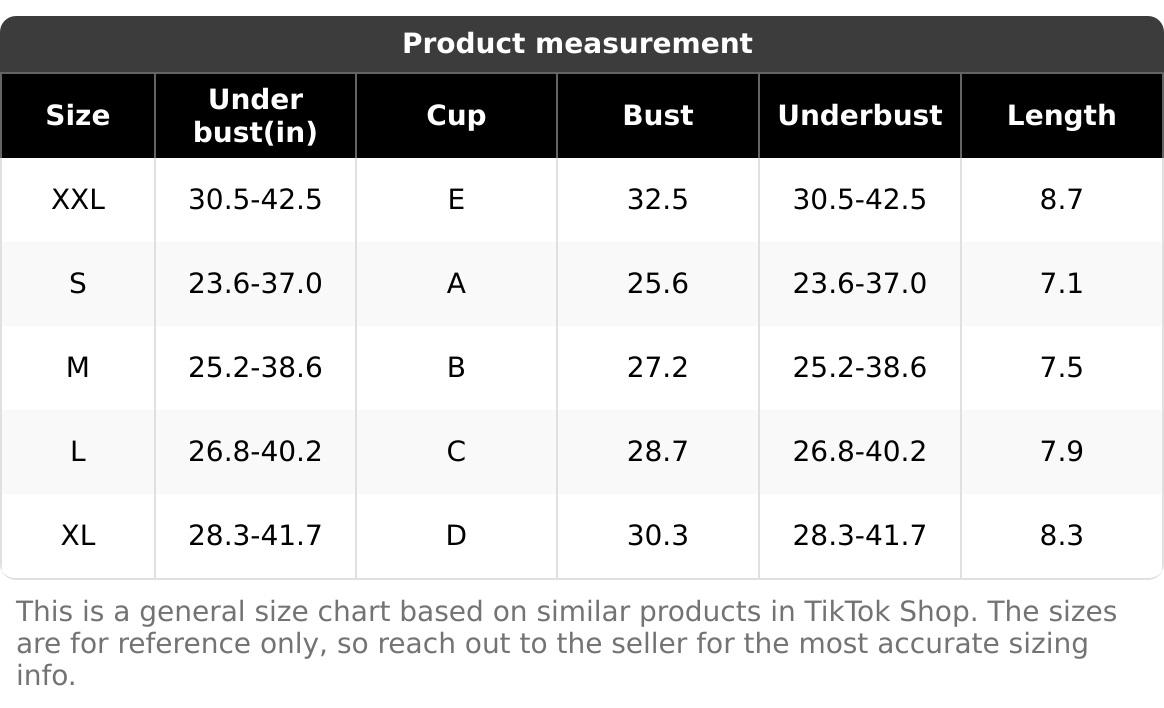Click the Under bust(in) column header
Screen dimensions: 1164x708
(255, 116)
